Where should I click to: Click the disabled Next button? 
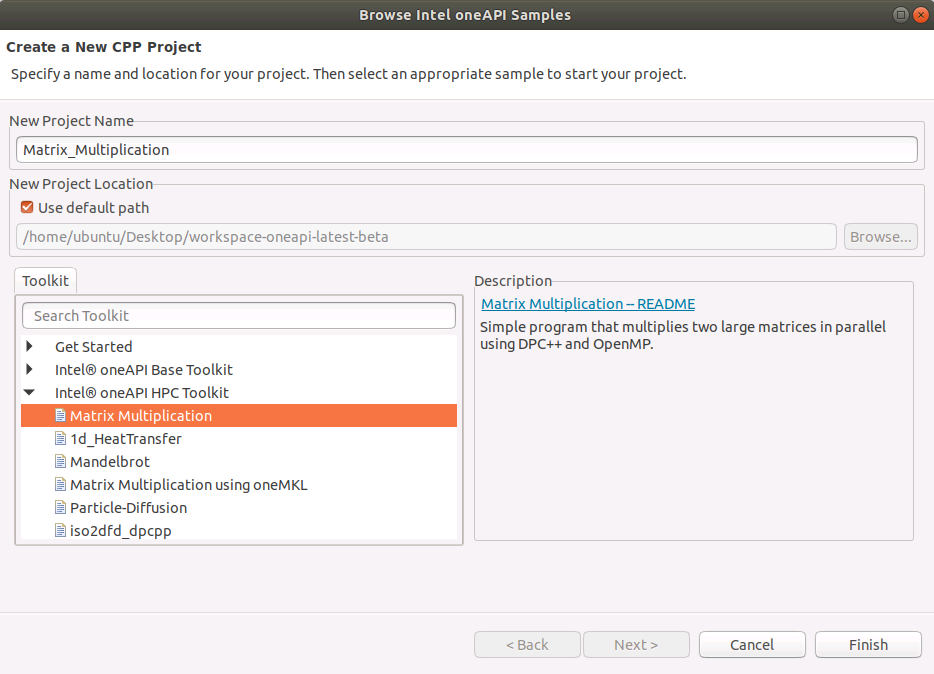pyautogui.click(x=636, y=645)
